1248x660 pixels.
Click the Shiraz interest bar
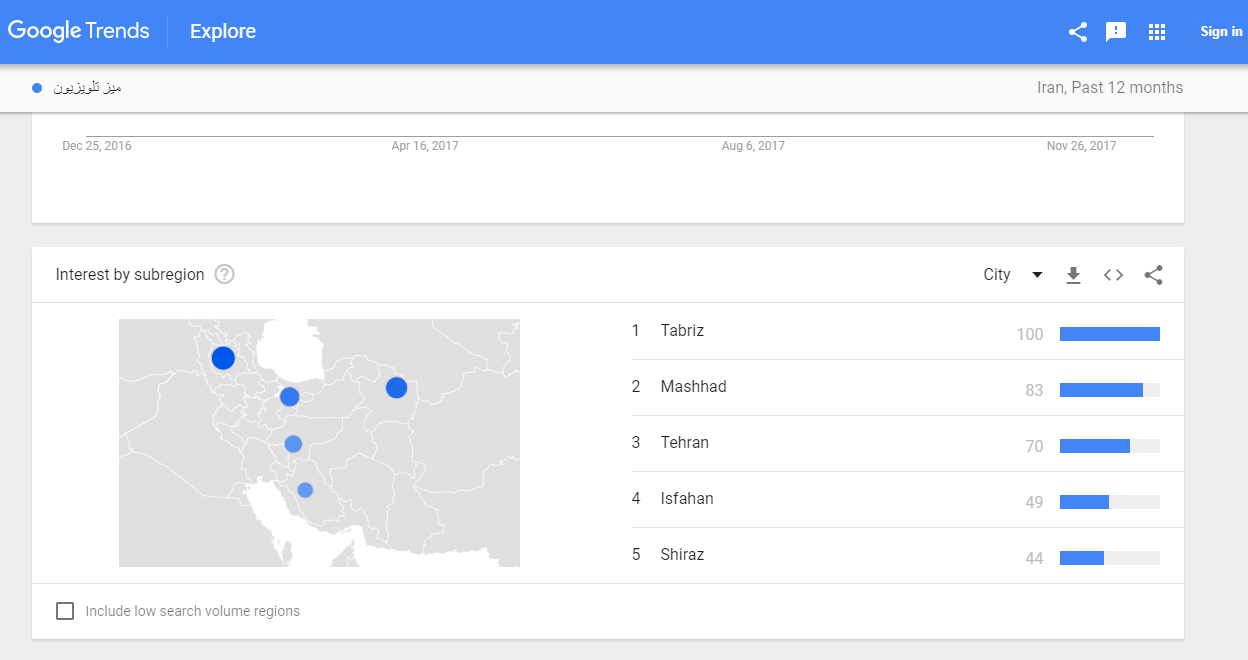[1110, 558]
